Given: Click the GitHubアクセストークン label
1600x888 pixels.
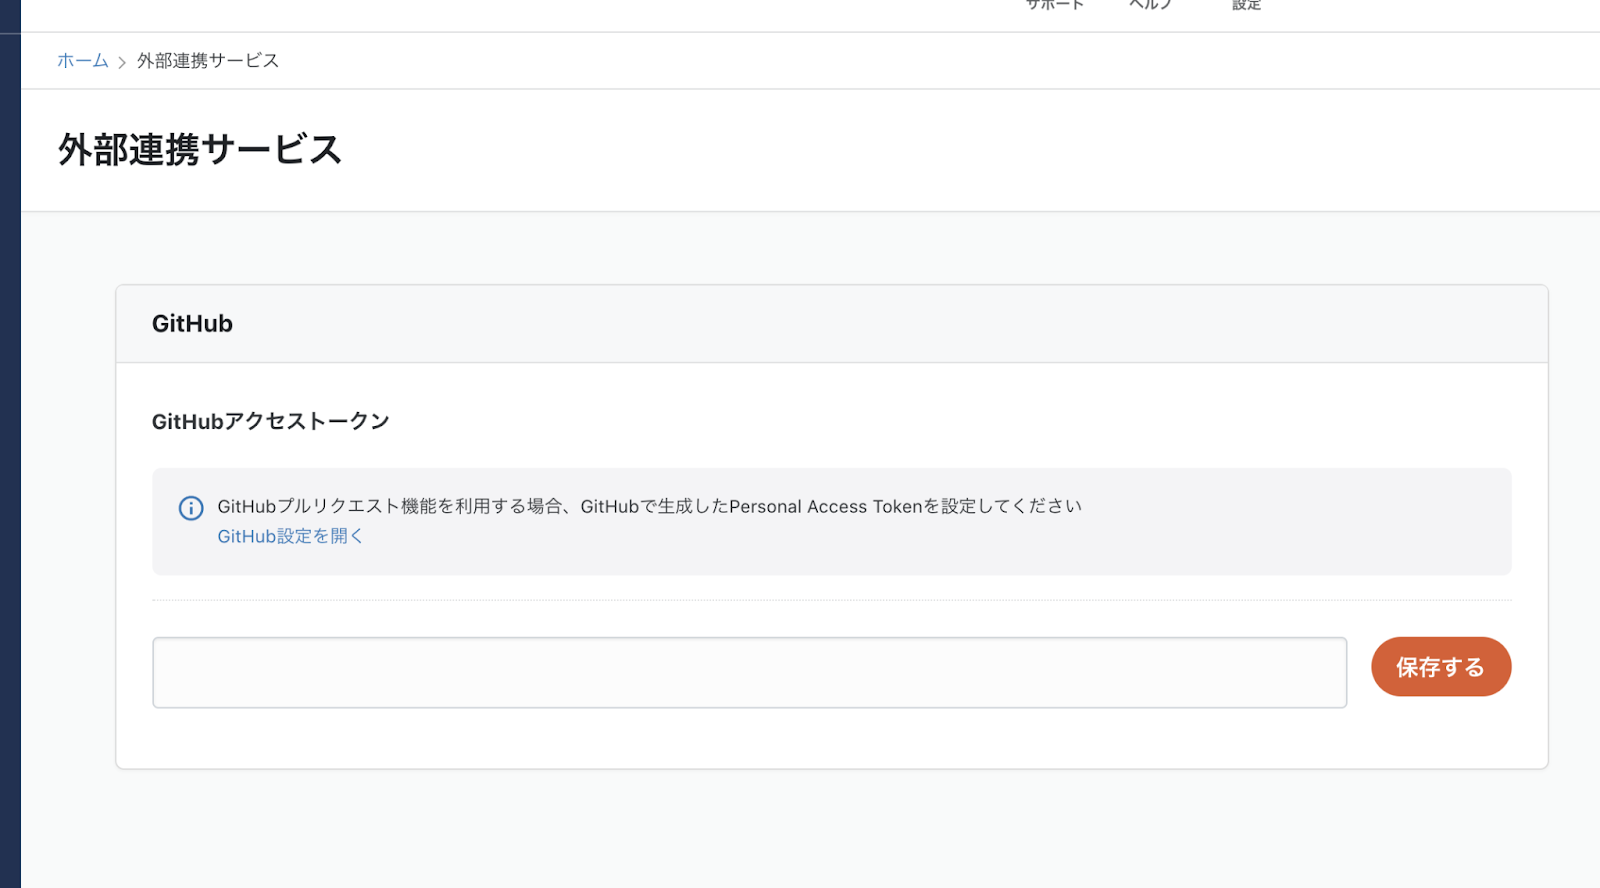Looking at the screenshot, I should (x=271, y=421).
